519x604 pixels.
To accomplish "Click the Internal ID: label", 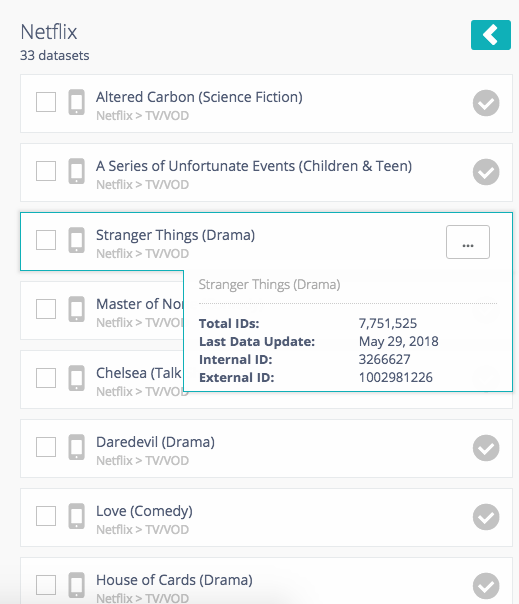I will [235, 359].
